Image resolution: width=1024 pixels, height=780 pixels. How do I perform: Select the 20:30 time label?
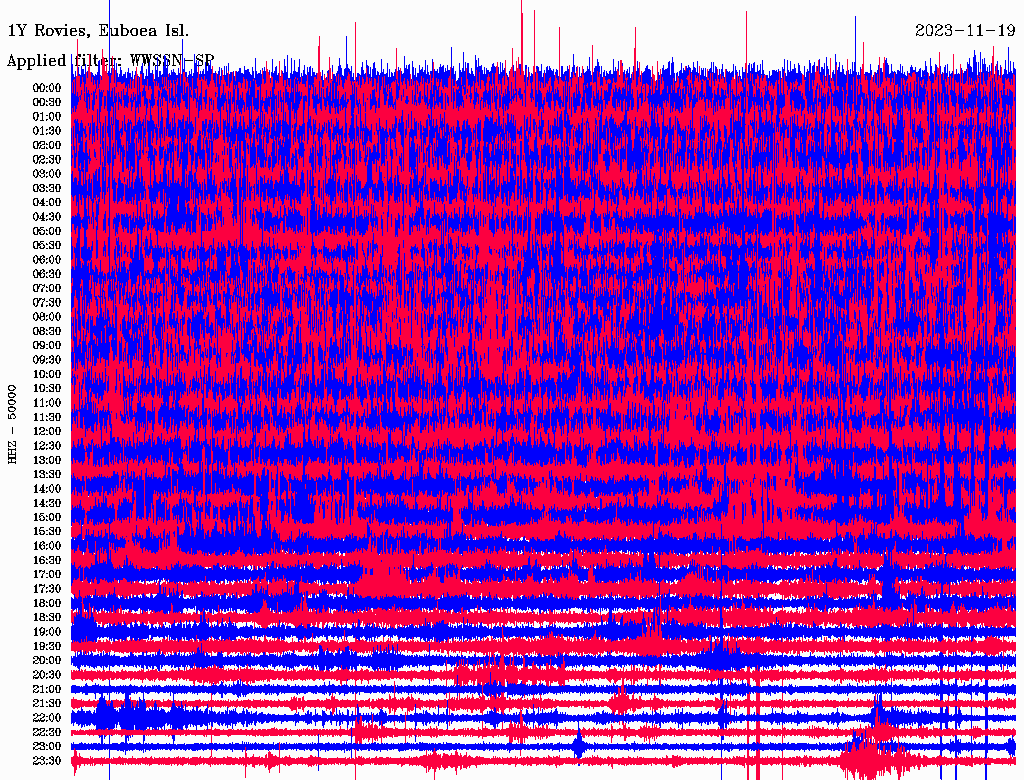(46, 675)
